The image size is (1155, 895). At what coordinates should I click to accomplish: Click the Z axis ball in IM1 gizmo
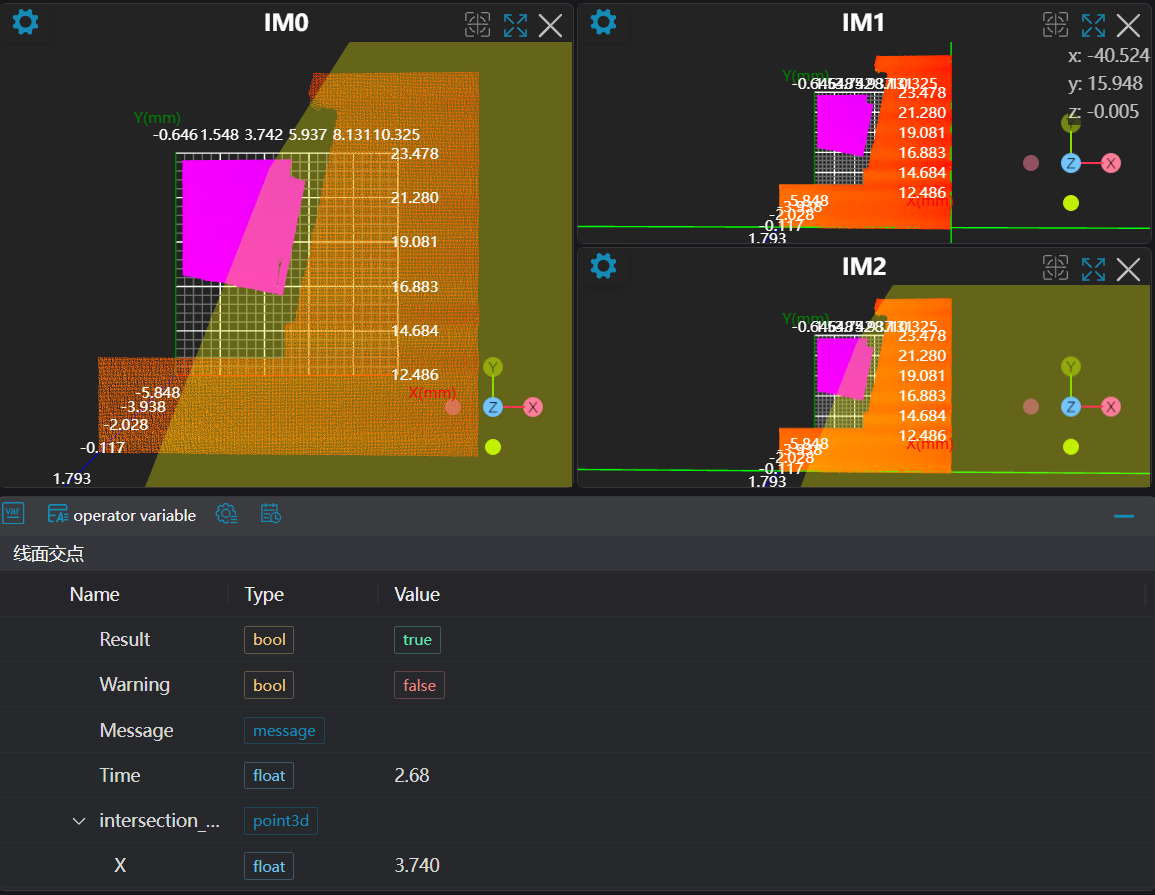pos(1071,163)
